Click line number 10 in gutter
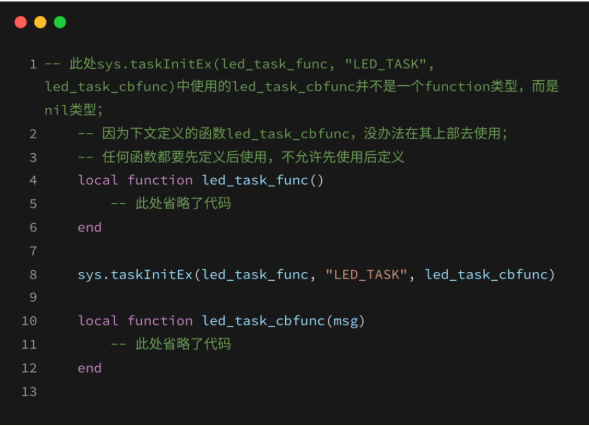Screen dimensions: 589x426 29,321
